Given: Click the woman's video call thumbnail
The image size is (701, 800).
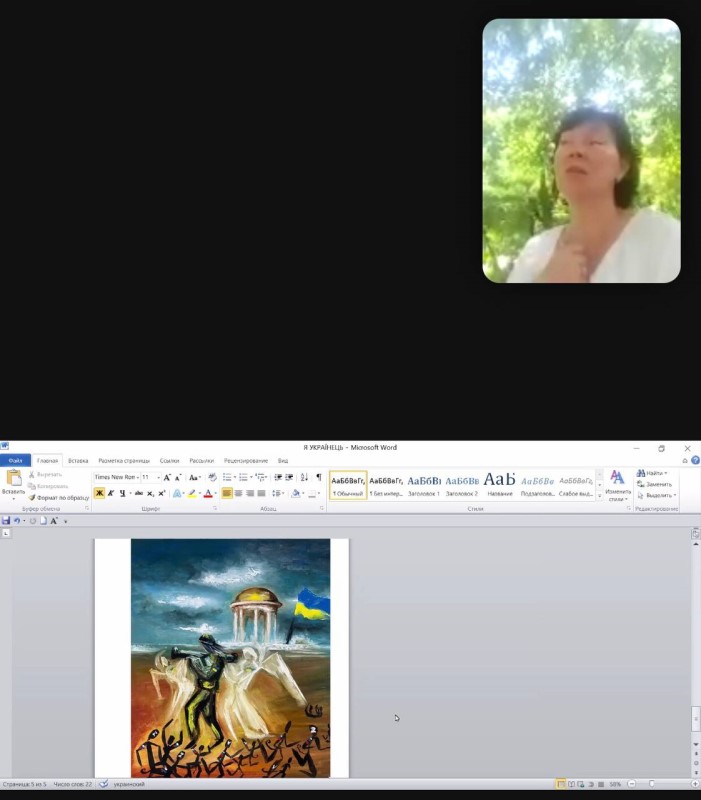Looking at the screenshot, I should point(582,151).
